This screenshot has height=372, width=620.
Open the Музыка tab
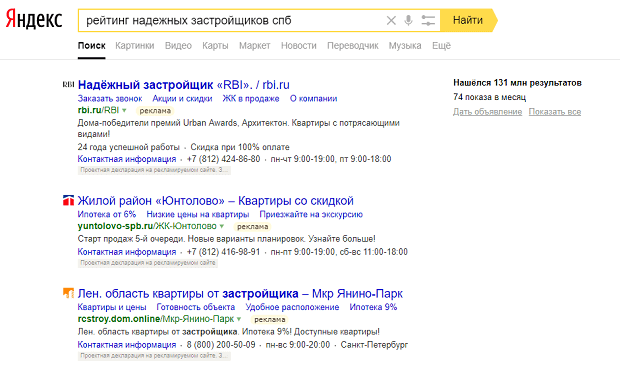[405, 46]
